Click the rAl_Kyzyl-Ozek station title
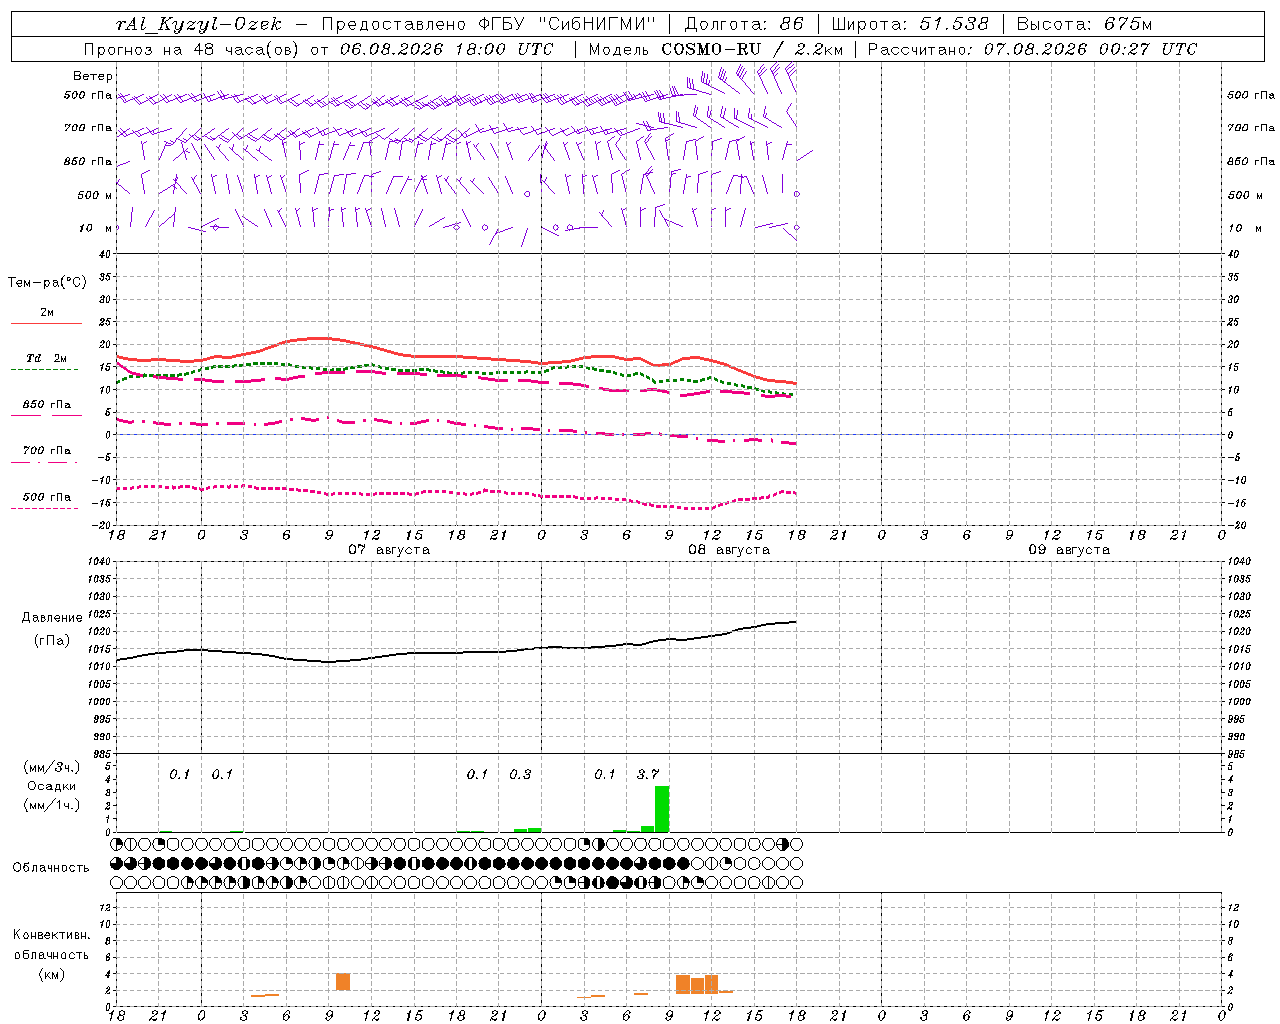Viewport: 1280px width, 1024px height. [x=199, y=24]
